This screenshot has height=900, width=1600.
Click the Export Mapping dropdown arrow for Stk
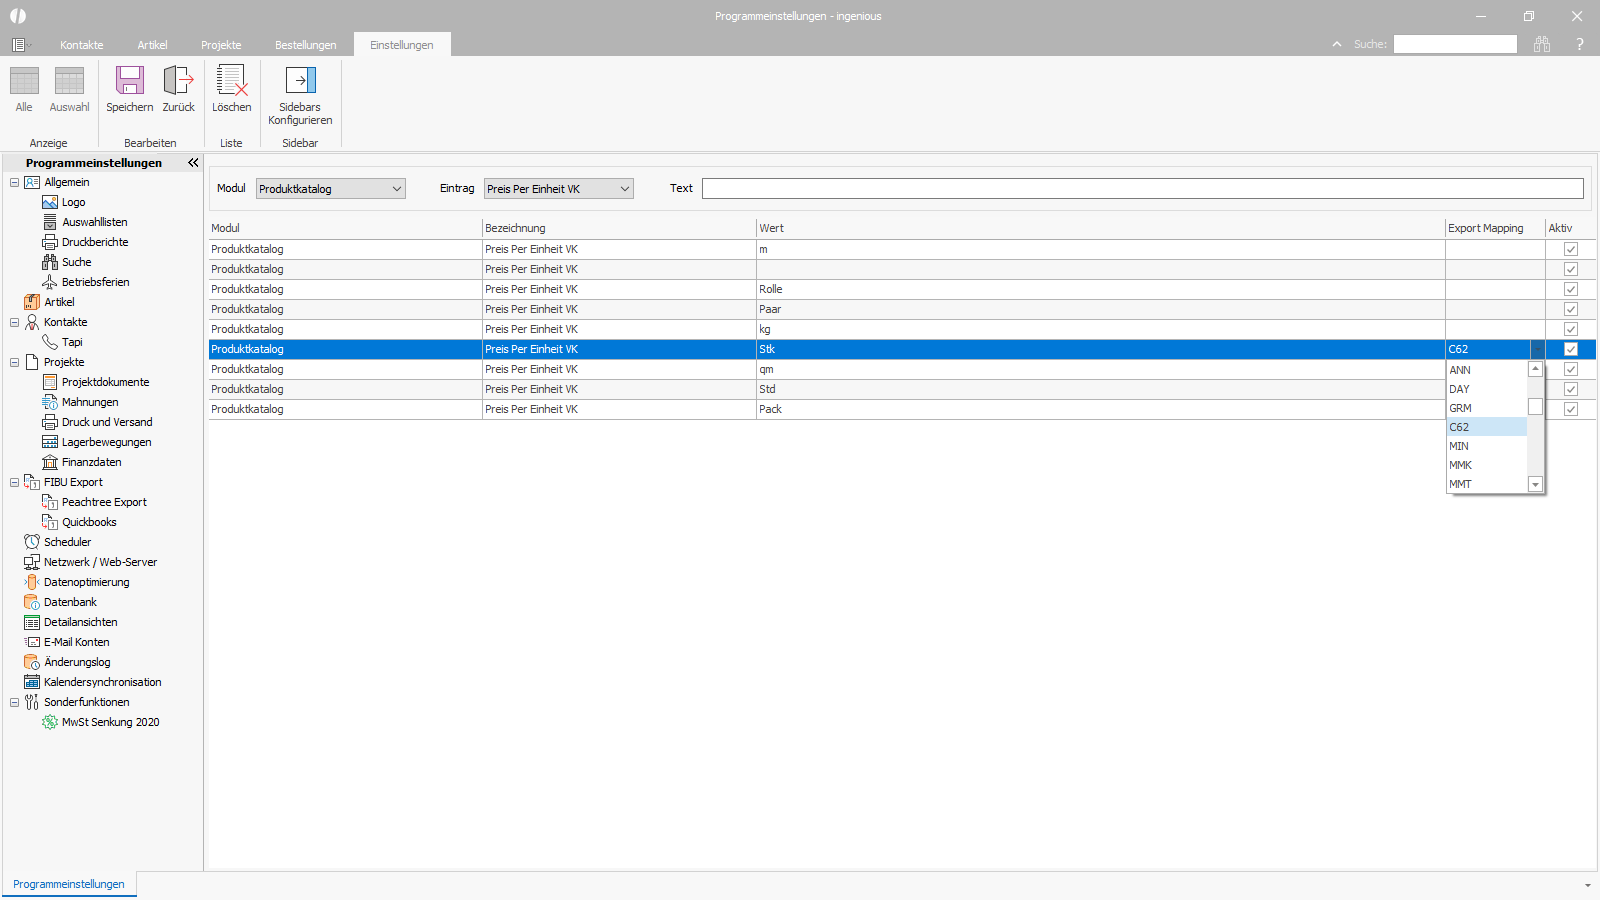coord(1537,349)
